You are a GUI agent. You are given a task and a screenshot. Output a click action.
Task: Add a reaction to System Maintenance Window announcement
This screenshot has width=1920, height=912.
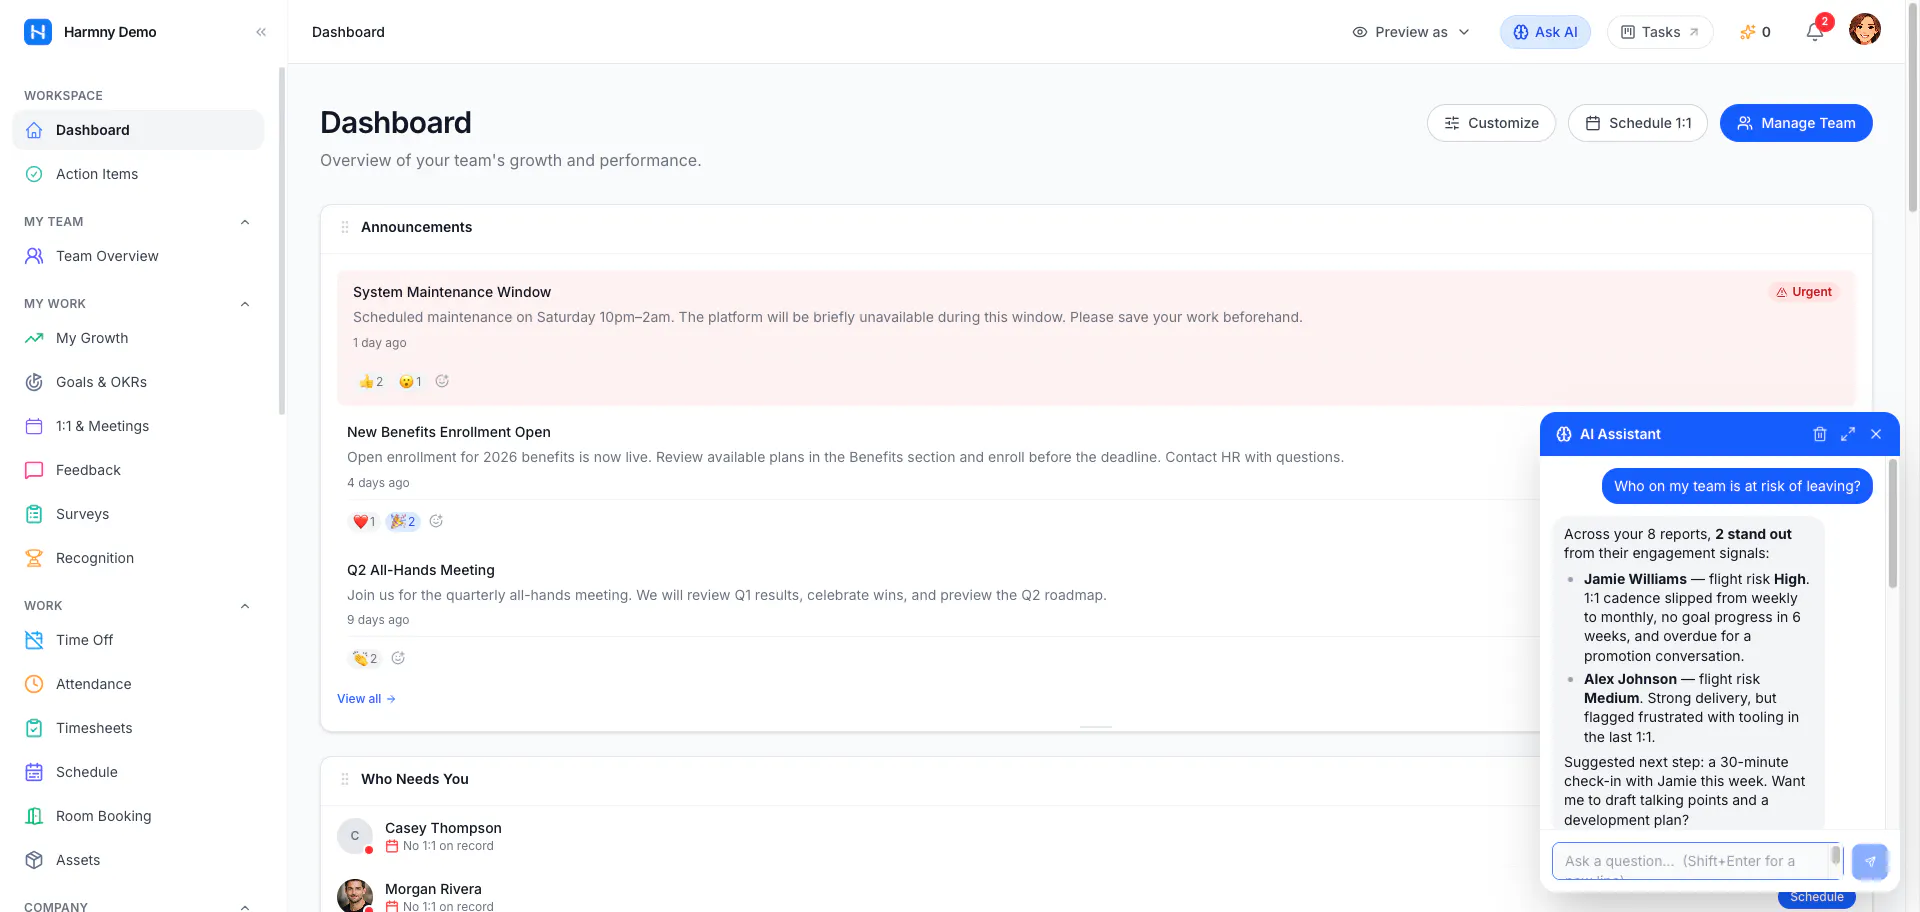pyautogui.click(x=442, y=381)
